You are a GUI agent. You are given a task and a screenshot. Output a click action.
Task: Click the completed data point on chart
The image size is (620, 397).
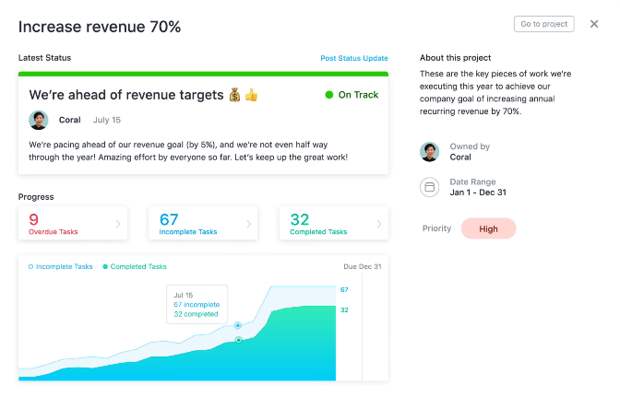[238, 340]
